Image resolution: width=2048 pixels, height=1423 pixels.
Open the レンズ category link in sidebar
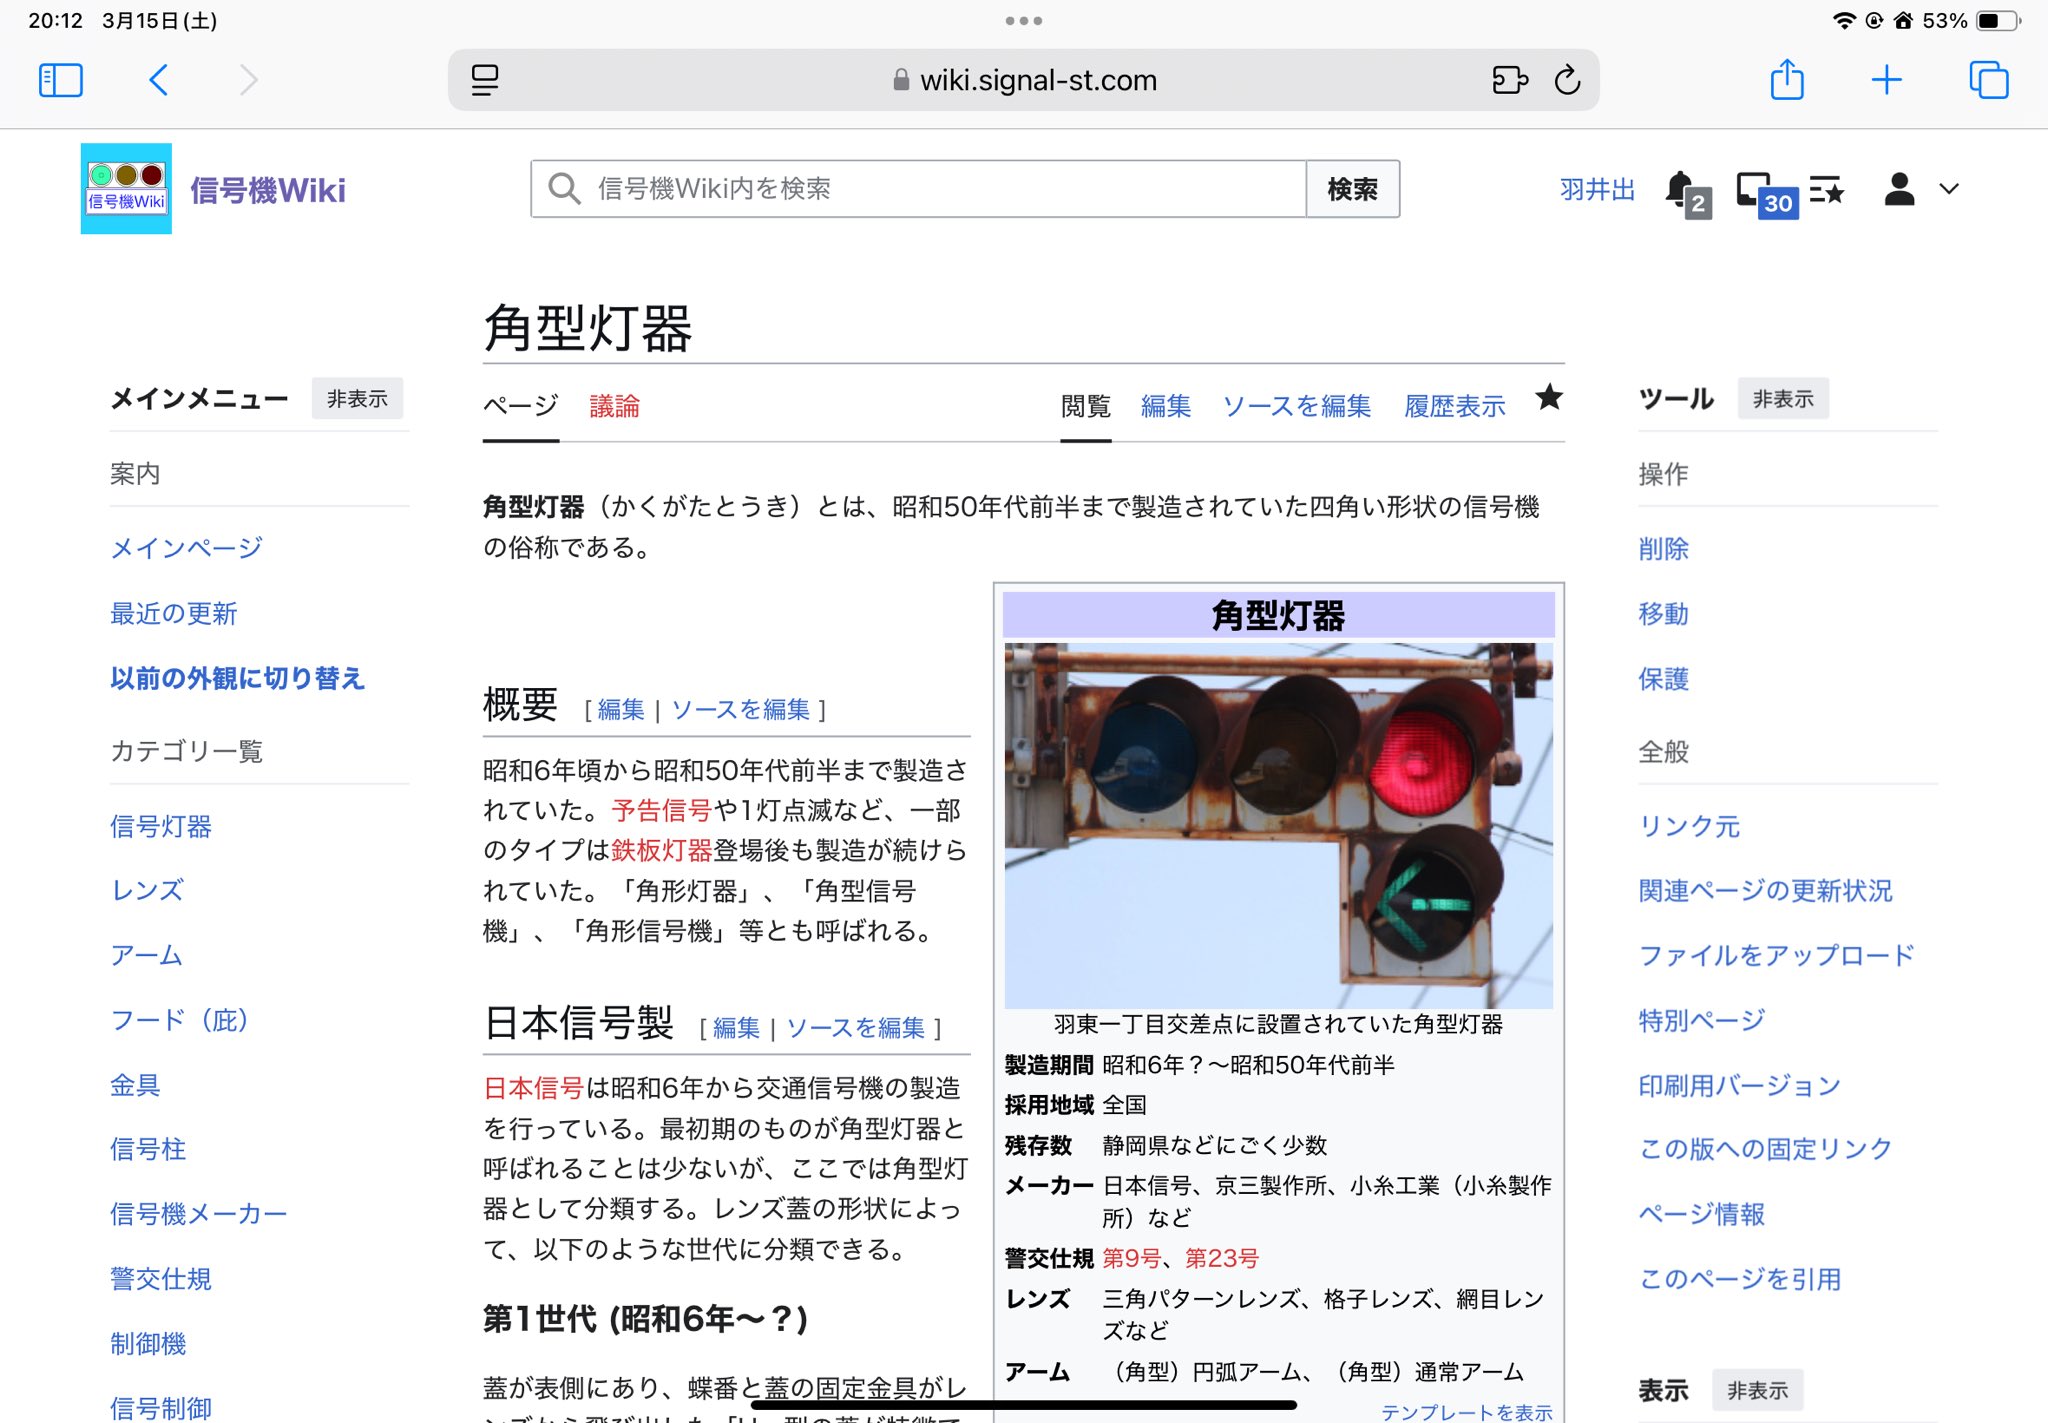click(x=147, y=890)
